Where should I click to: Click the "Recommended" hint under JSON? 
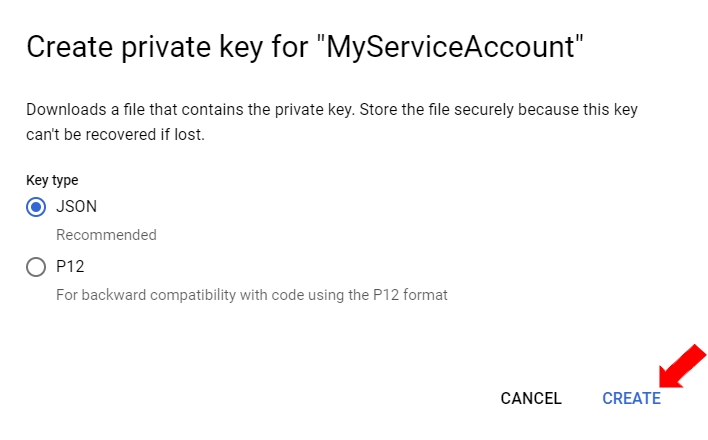click(x=106, y=235)
